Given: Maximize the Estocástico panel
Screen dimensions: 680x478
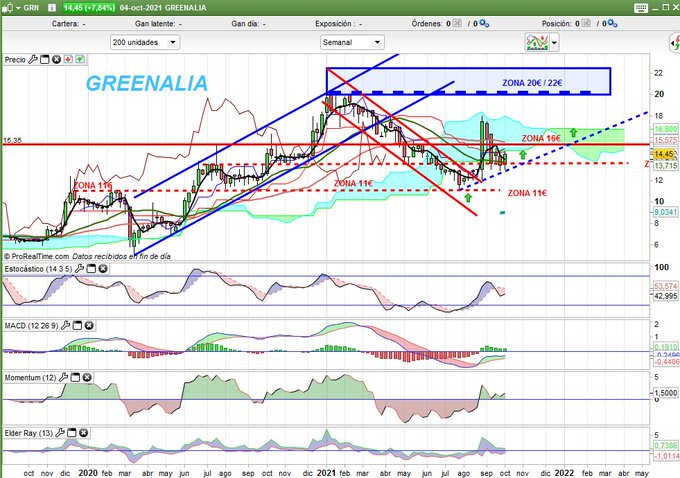Looking at the screenshot, I should click(91, 269).
